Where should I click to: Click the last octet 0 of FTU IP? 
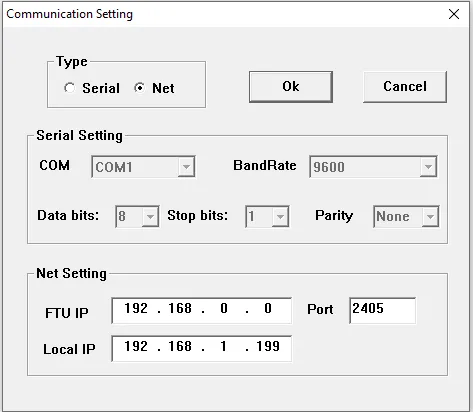coord(268,308)
